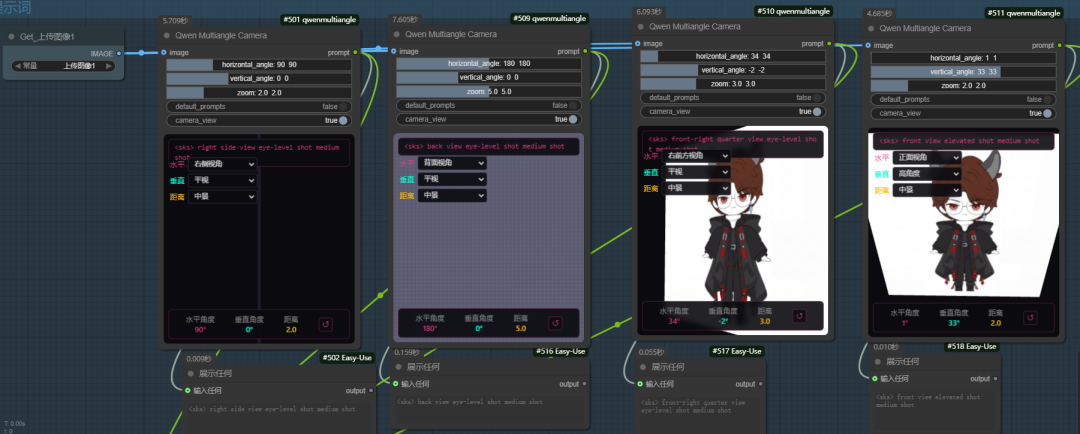
Task: Click reset icon in node #509 camera panel
Action: (x=557, y=323)
